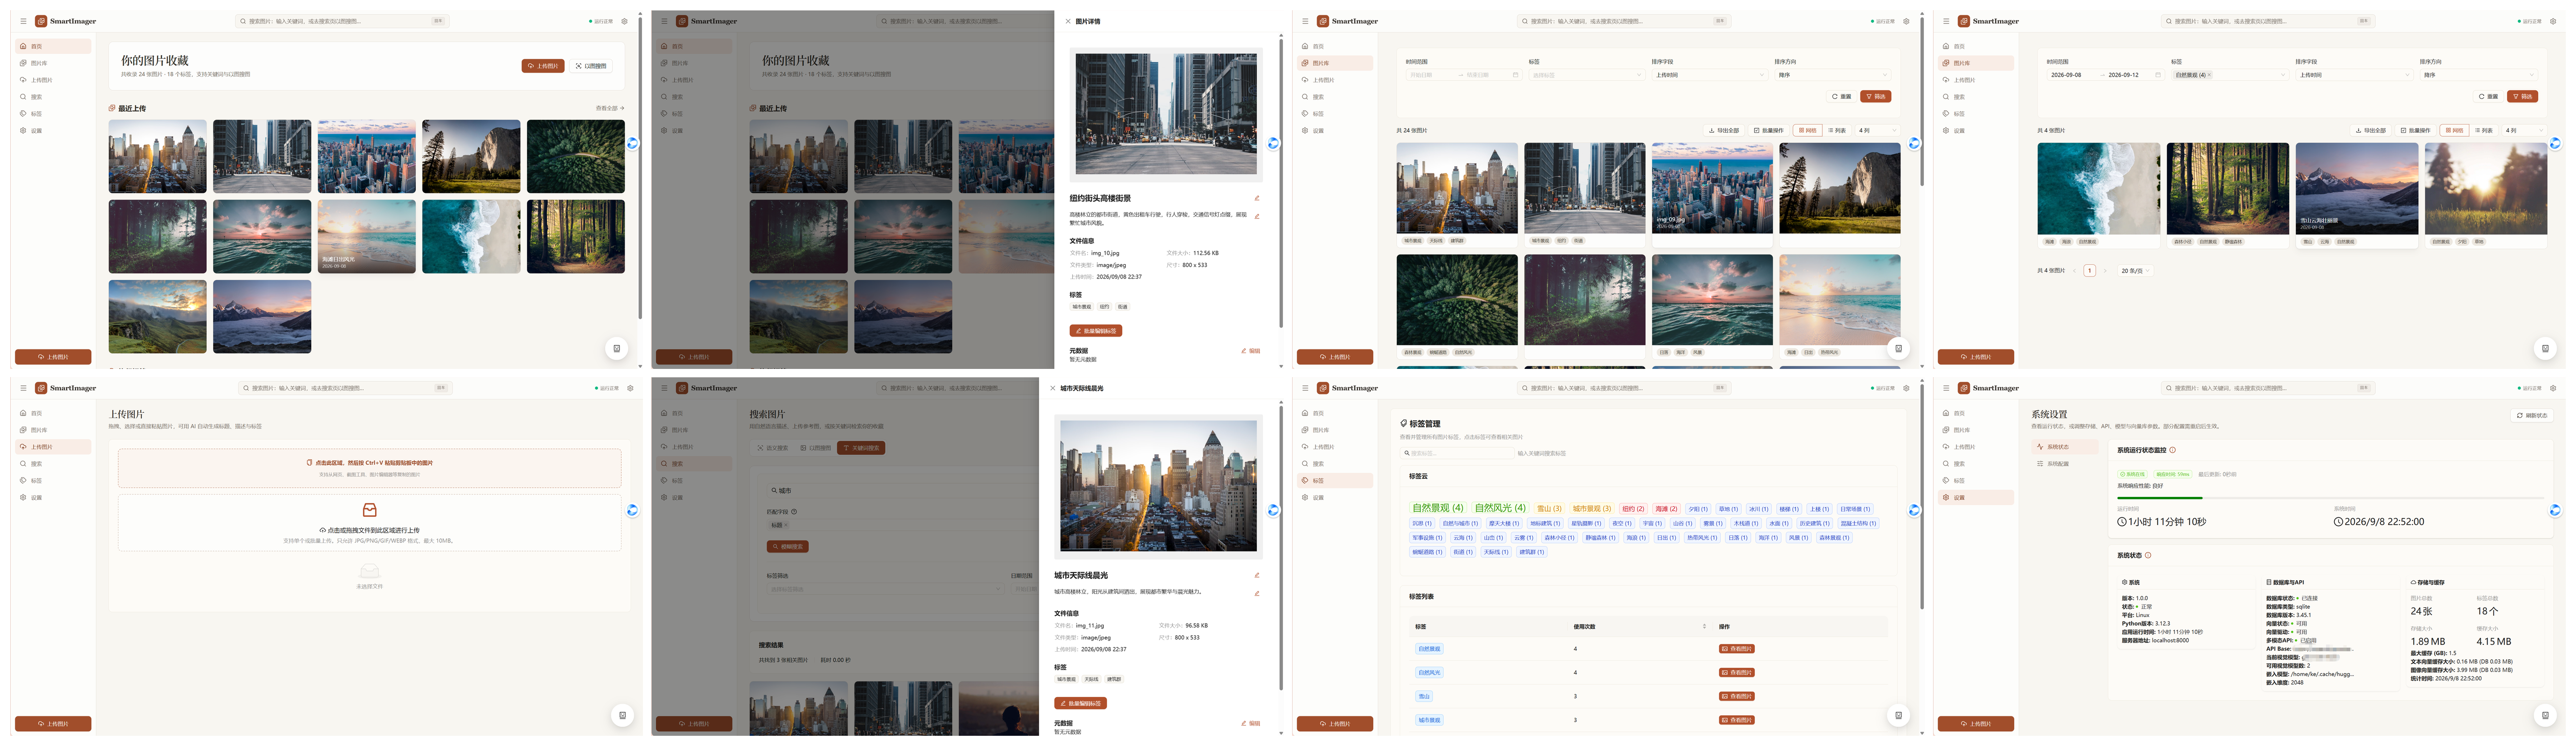
Task: Open 标签 in the upload page sidebar
Action: pos(53,481)
